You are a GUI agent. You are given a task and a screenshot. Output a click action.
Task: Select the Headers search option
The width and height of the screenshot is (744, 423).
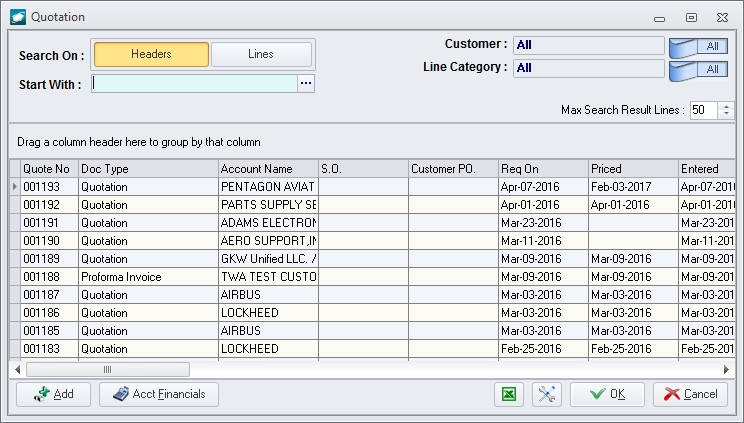pos(151,54)
